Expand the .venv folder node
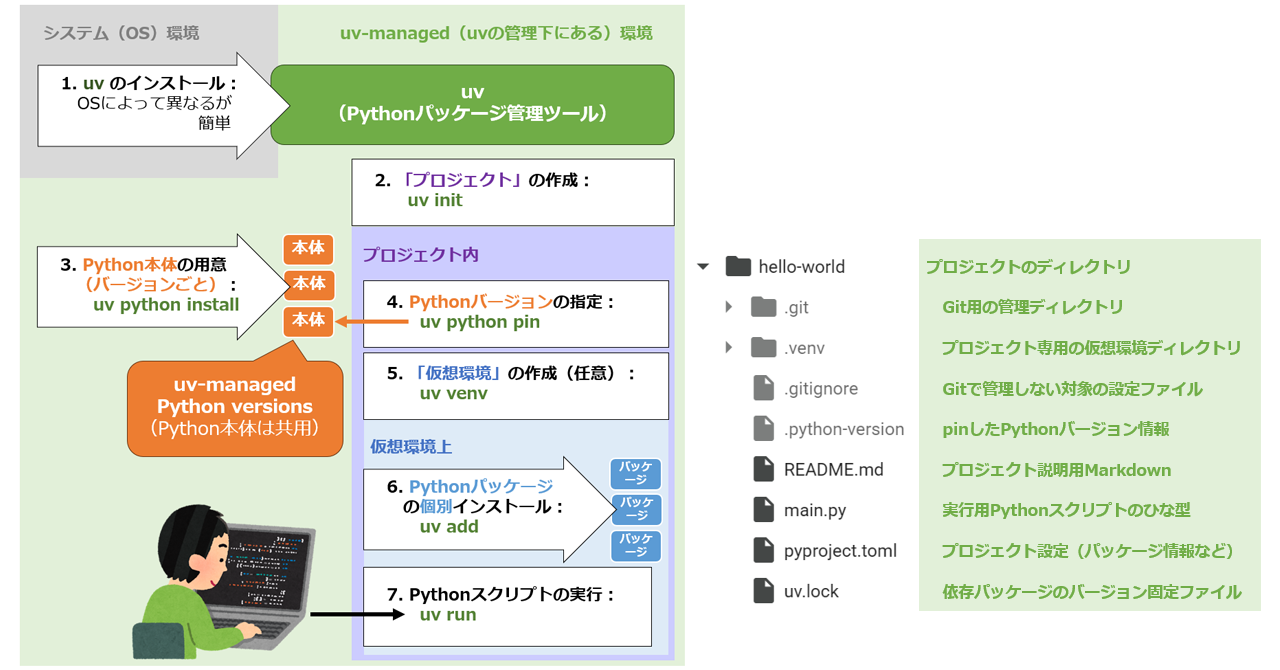Screen dimensions: 1280x670 tap(726, 348)
